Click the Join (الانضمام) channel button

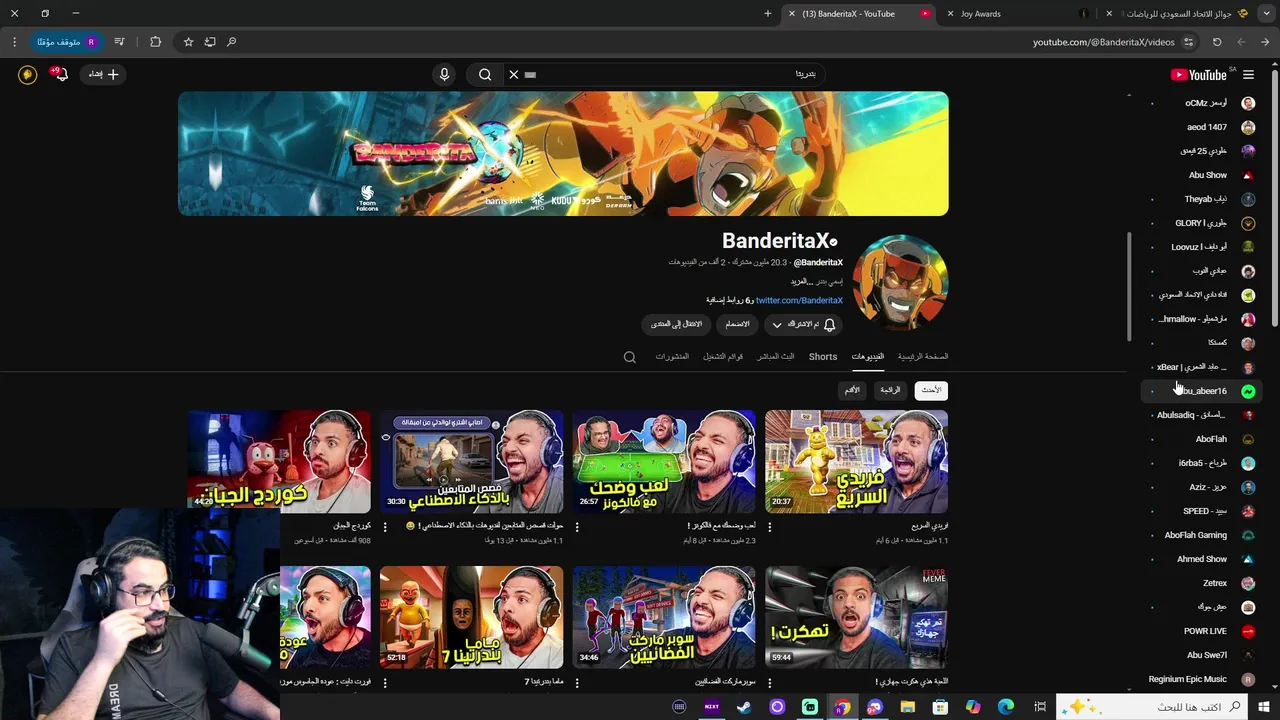click(737, 324)
